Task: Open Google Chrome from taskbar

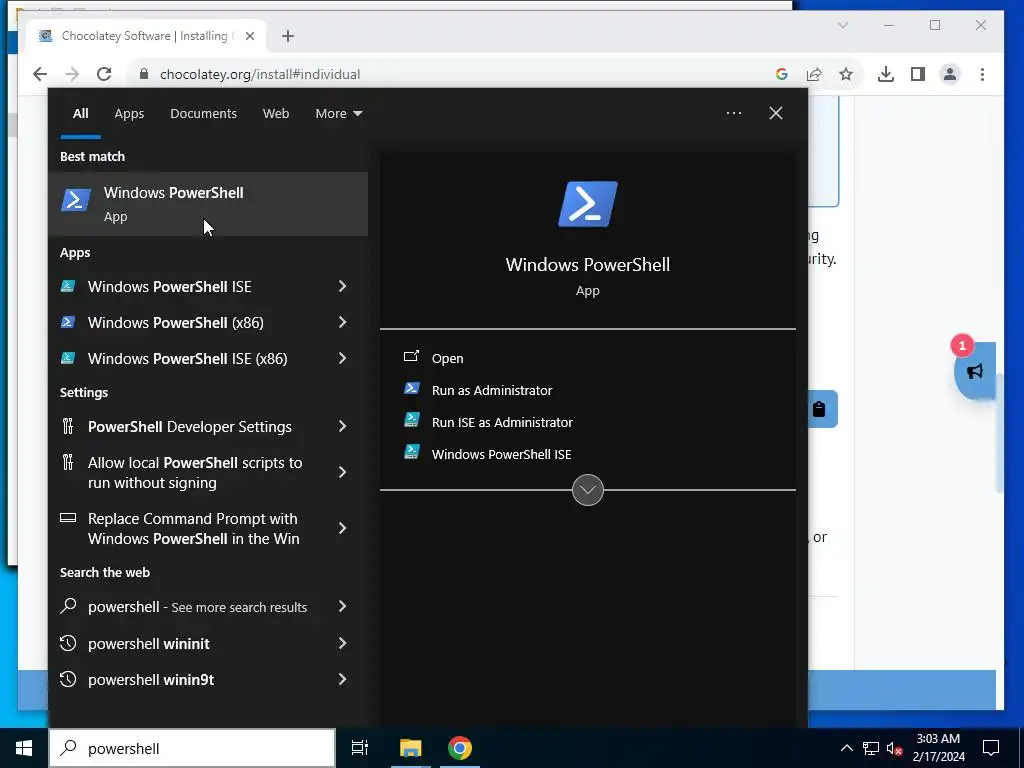Action: click(x=460, y=748)
